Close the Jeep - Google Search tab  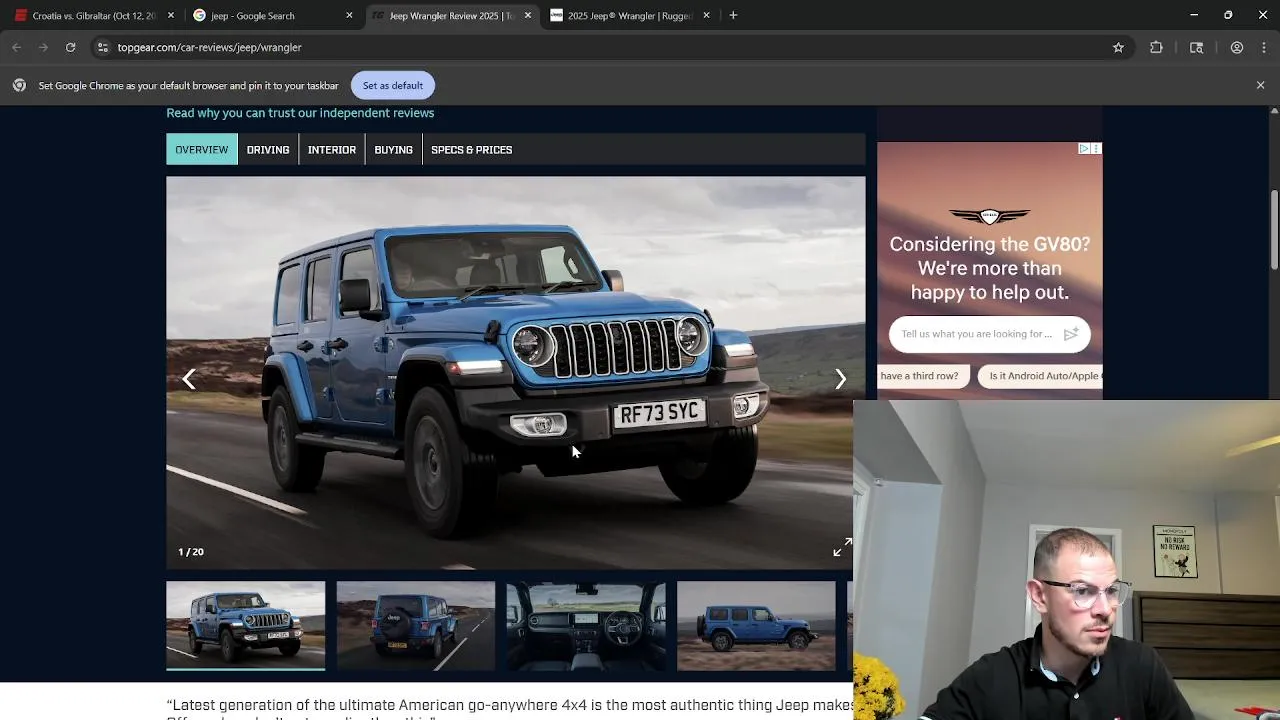point(349,15)
